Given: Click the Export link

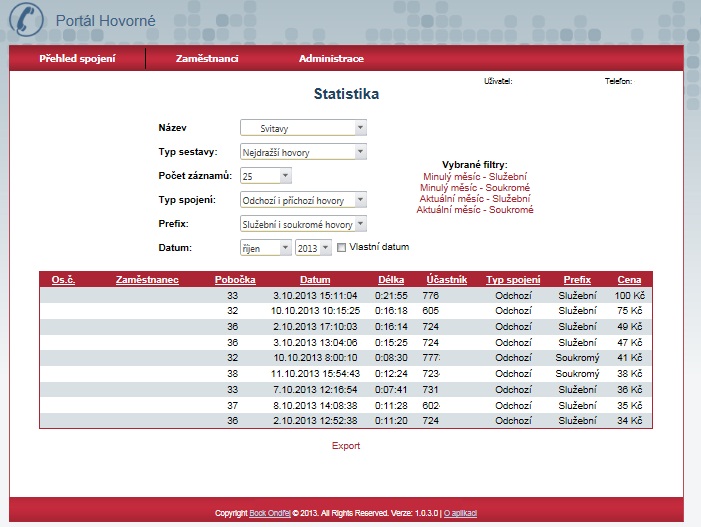Looking at the screenshot, I should (x=346, y=446).
